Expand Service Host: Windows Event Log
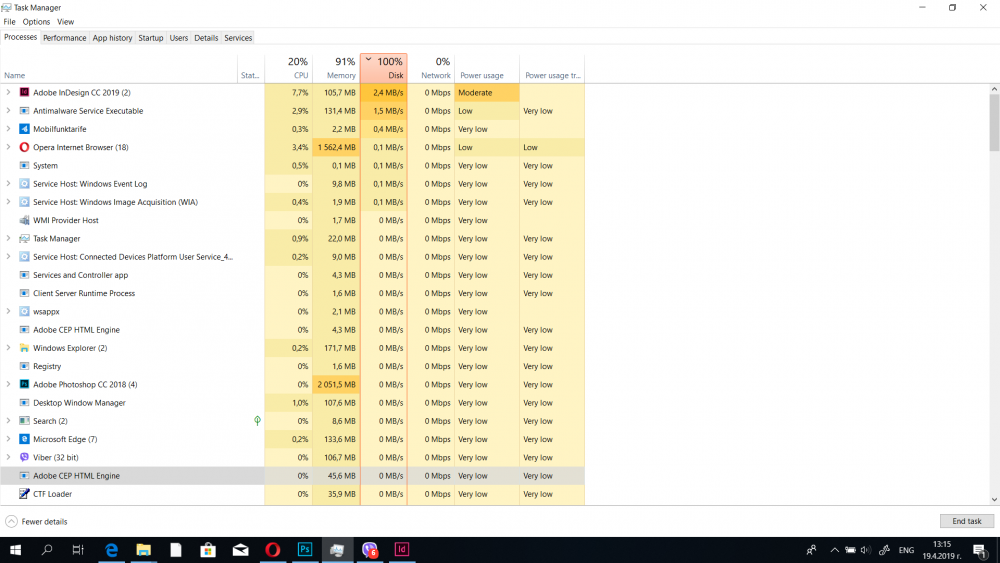This screenshot has height=563, width=1000. [x=8, y=184]
